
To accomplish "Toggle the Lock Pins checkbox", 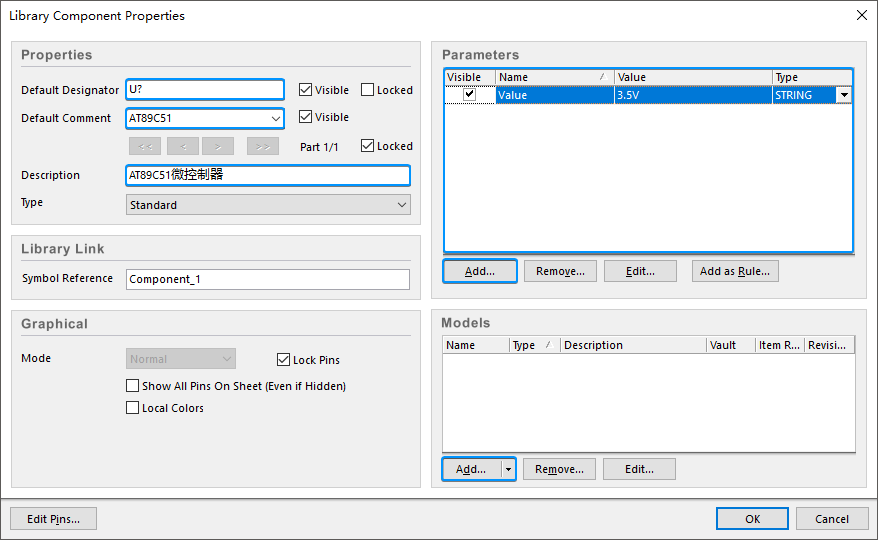I will pyautogui.click(x=283, y=360).
